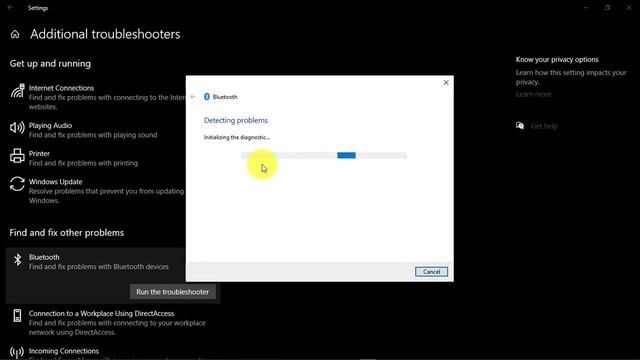Click the back arrow in the Bluetooth dialog
Viewport: 640px width, 360px height.
click(x=193, y=97)
